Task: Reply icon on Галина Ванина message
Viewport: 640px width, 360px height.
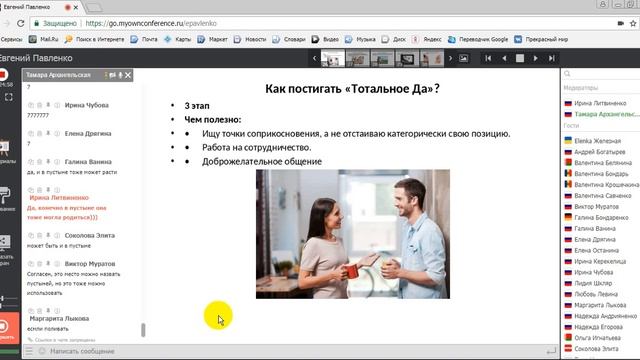Action: (x=31, y=162)
